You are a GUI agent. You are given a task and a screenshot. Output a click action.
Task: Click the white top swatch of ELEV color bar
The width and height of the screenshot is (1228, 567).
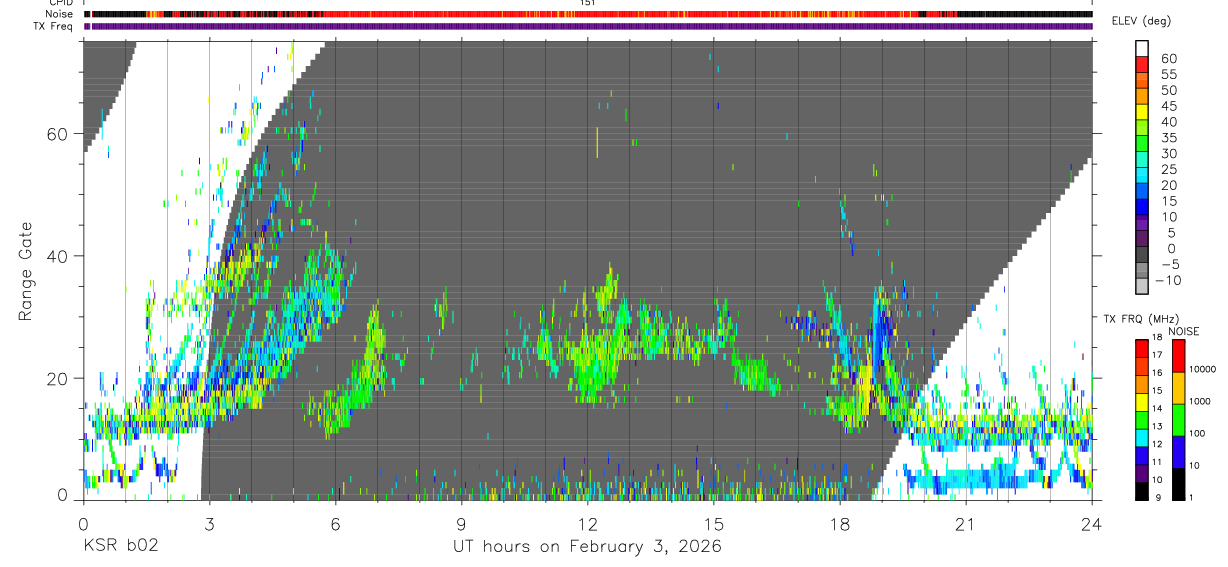click(1142, 49)
